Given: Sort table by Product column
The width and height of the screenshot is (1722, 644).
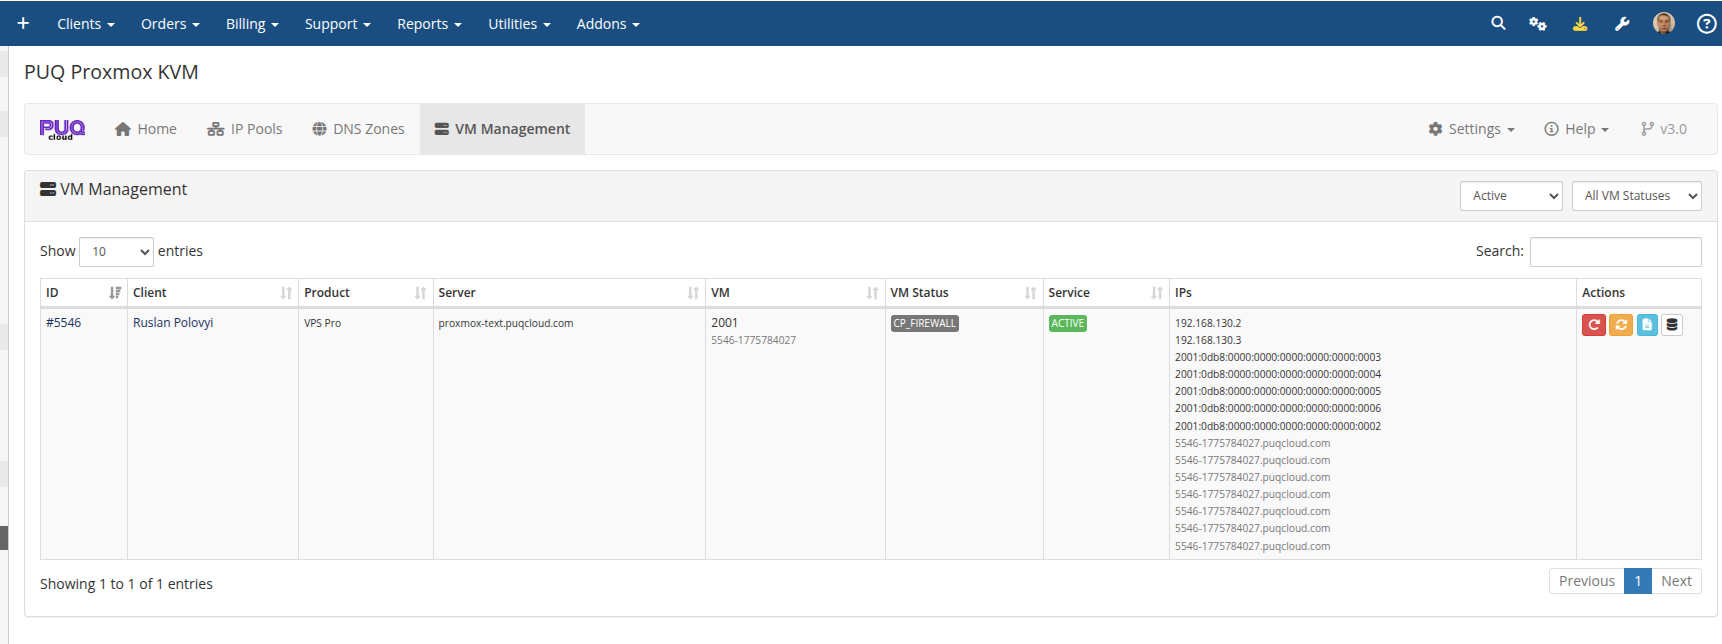Looking at the screenshot, I should (365, 293).
